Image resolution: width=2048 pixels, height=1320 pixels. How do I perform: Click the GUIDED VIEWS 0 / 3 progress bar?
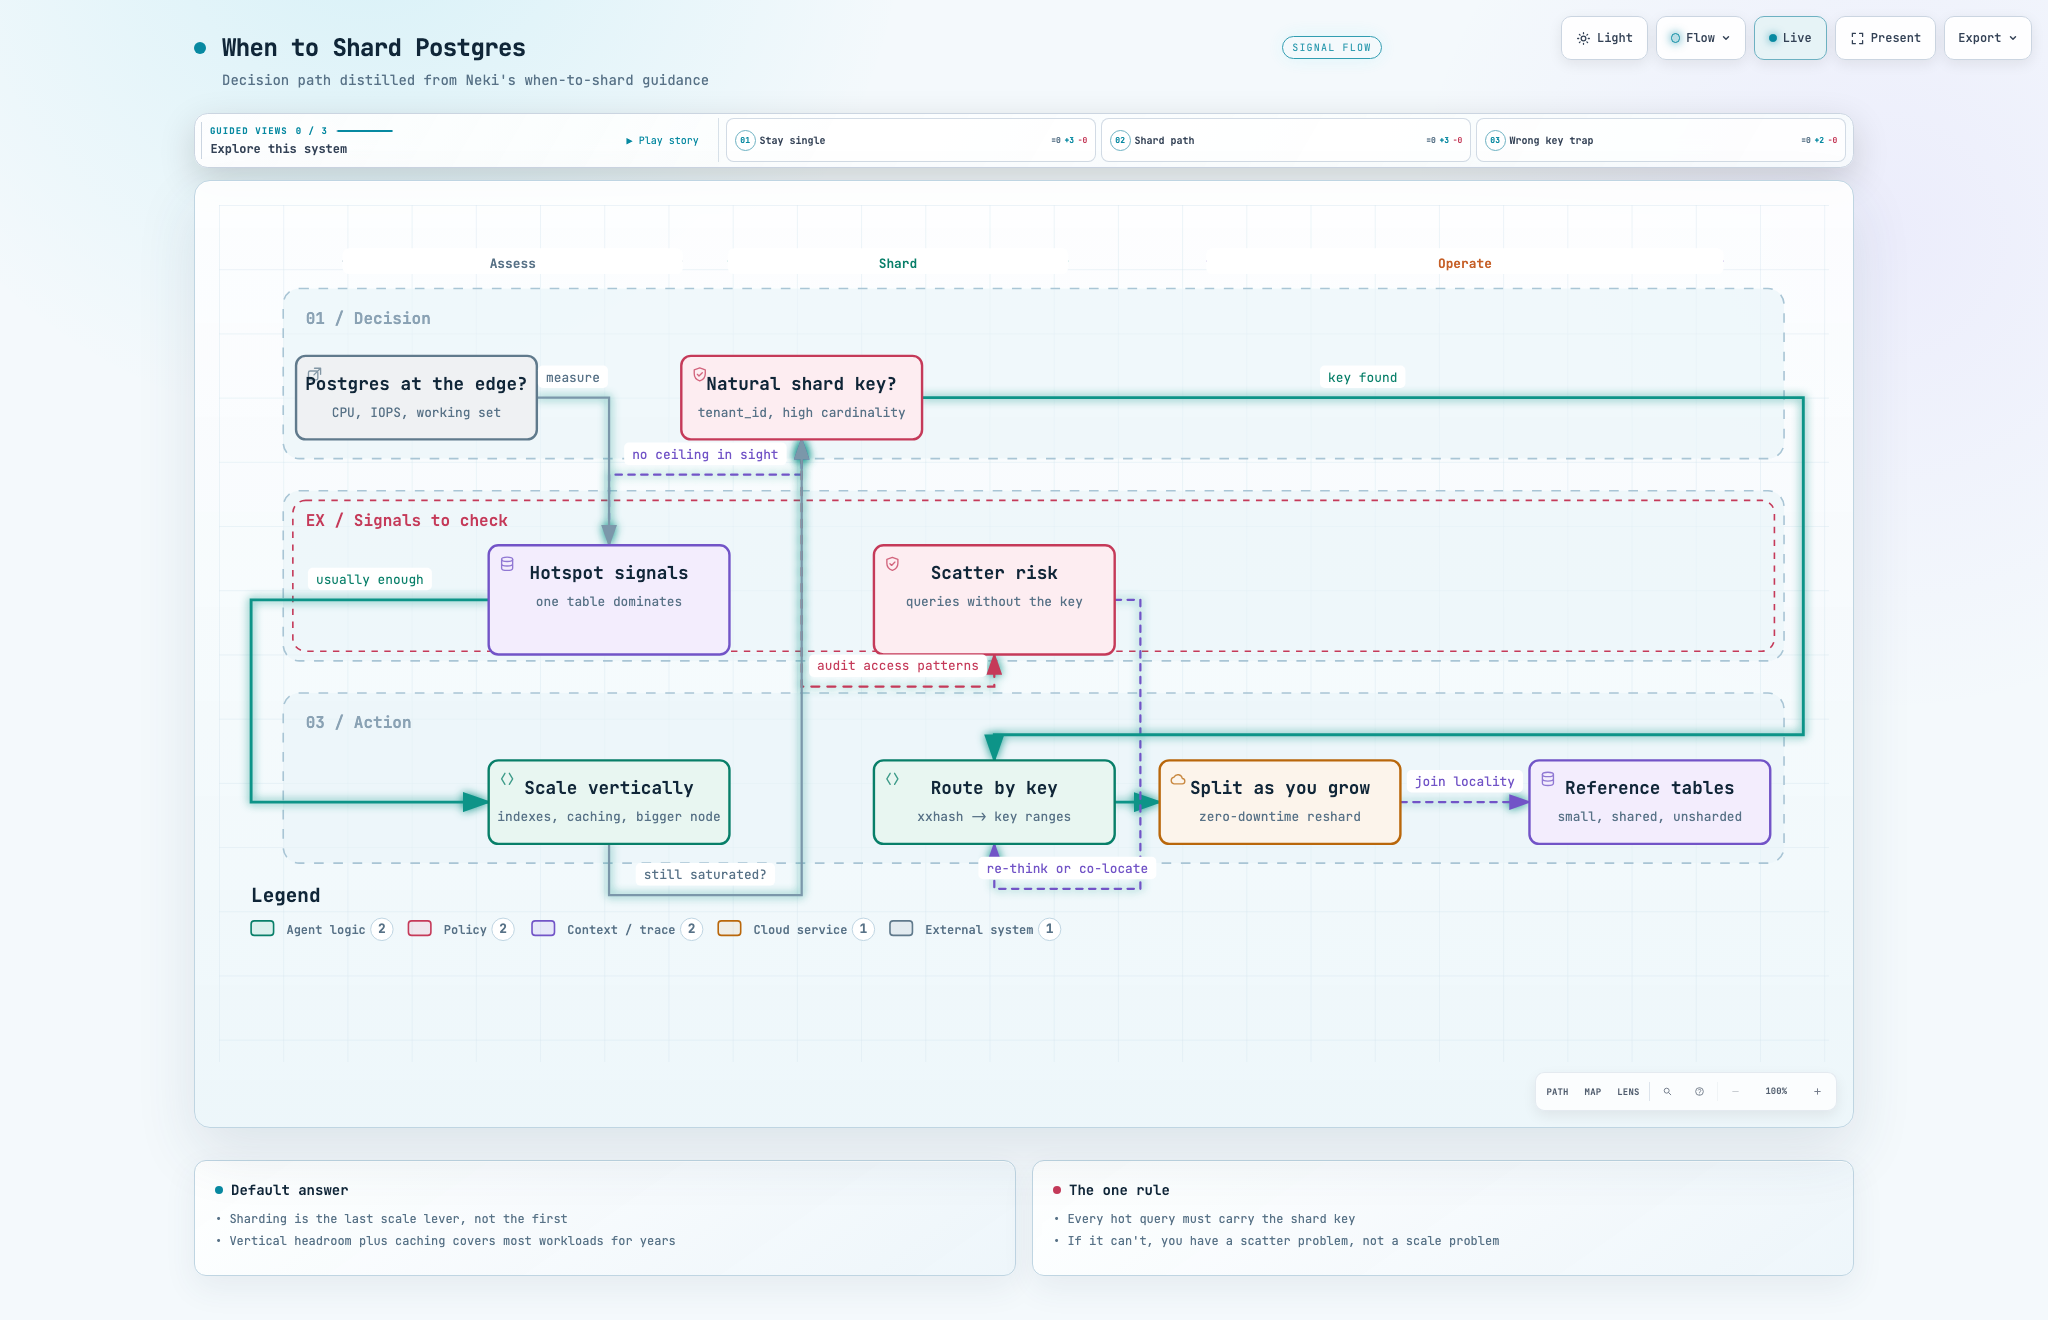pyautogui.click(x=365, y=130)
